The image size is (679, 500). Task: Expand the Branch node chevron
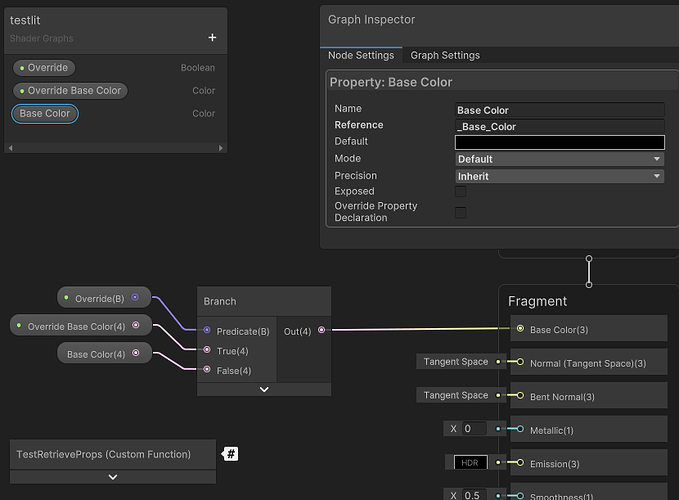(264, 389)
